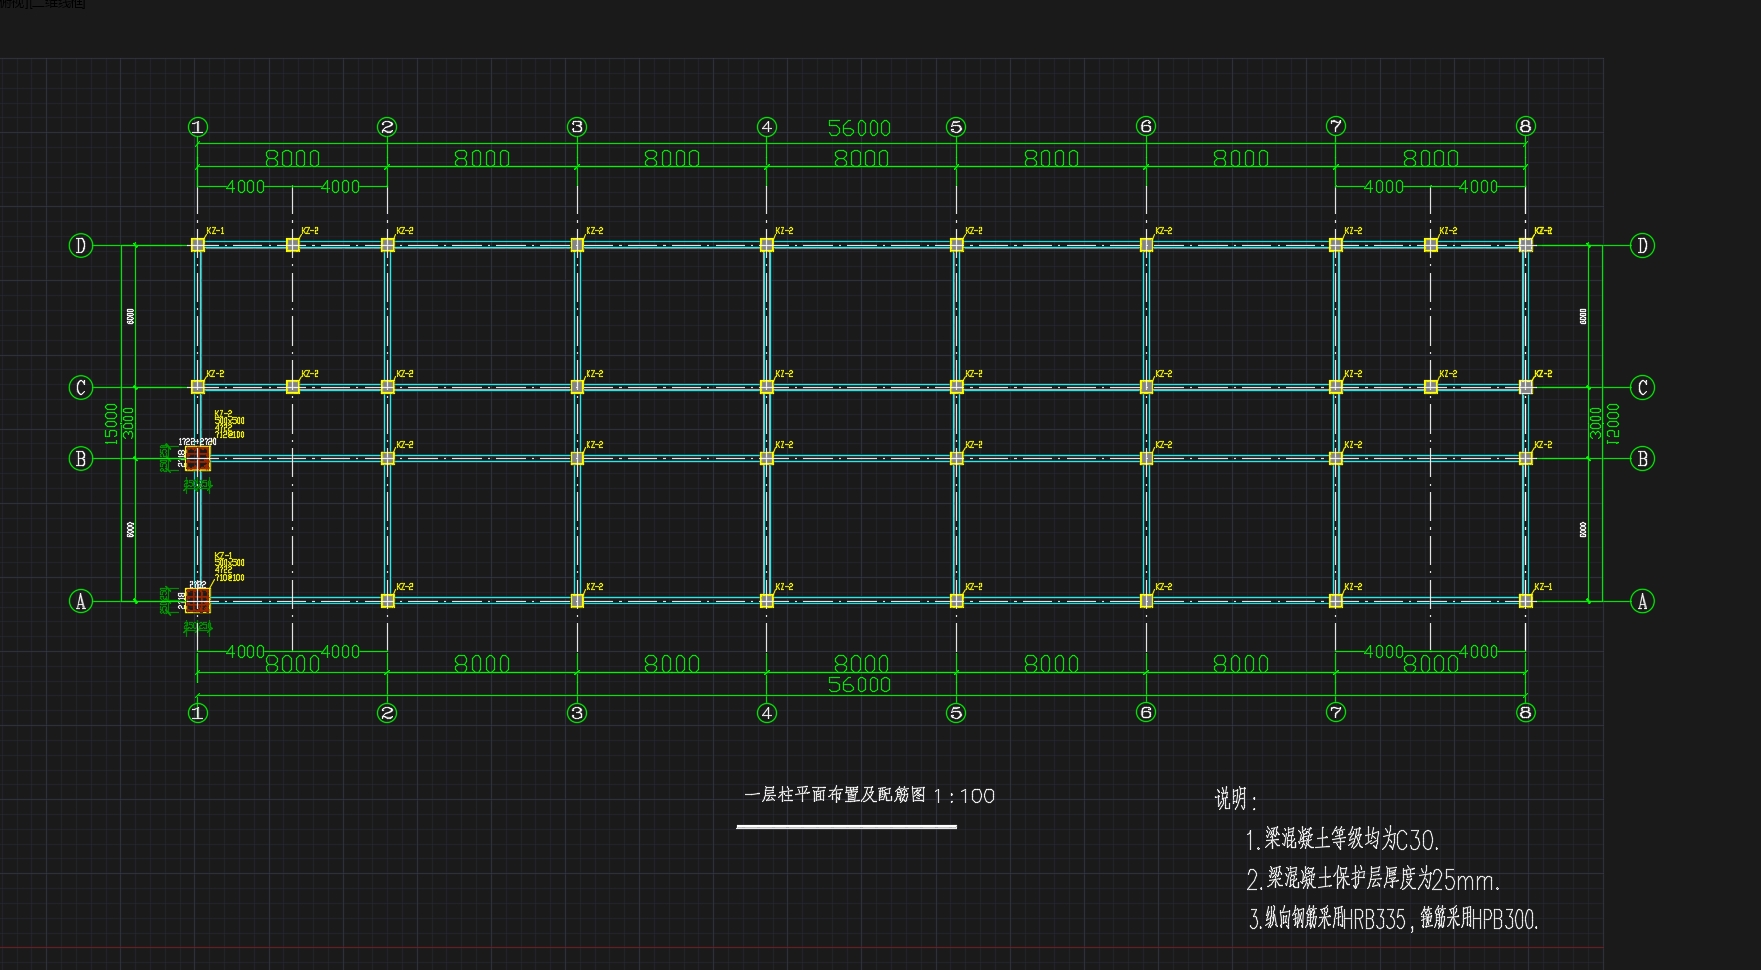Screen dimensions: 1761x970
Task: Select the top 8000 dimension between axes 5 and 6
Action: tap(1051, 158)
